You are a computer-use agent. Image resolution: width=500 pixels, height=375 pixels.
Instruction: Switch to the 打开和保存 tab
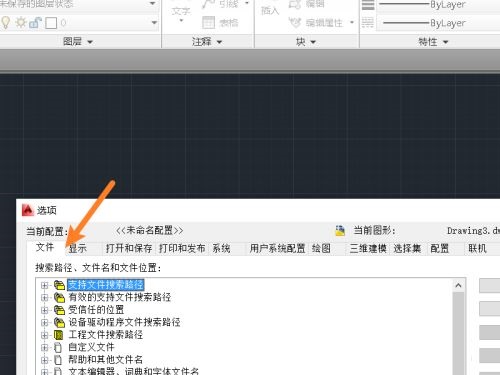point(129,248)
